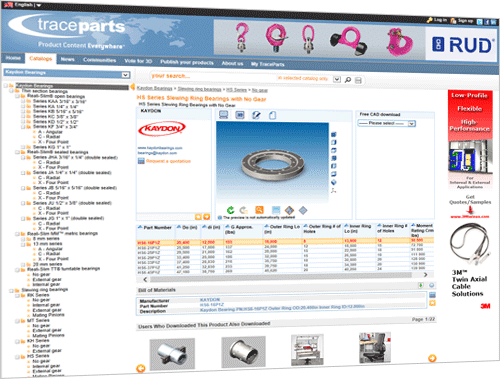
Task: Collapse the MT Series tree node
Action: (x=17, y=321)
